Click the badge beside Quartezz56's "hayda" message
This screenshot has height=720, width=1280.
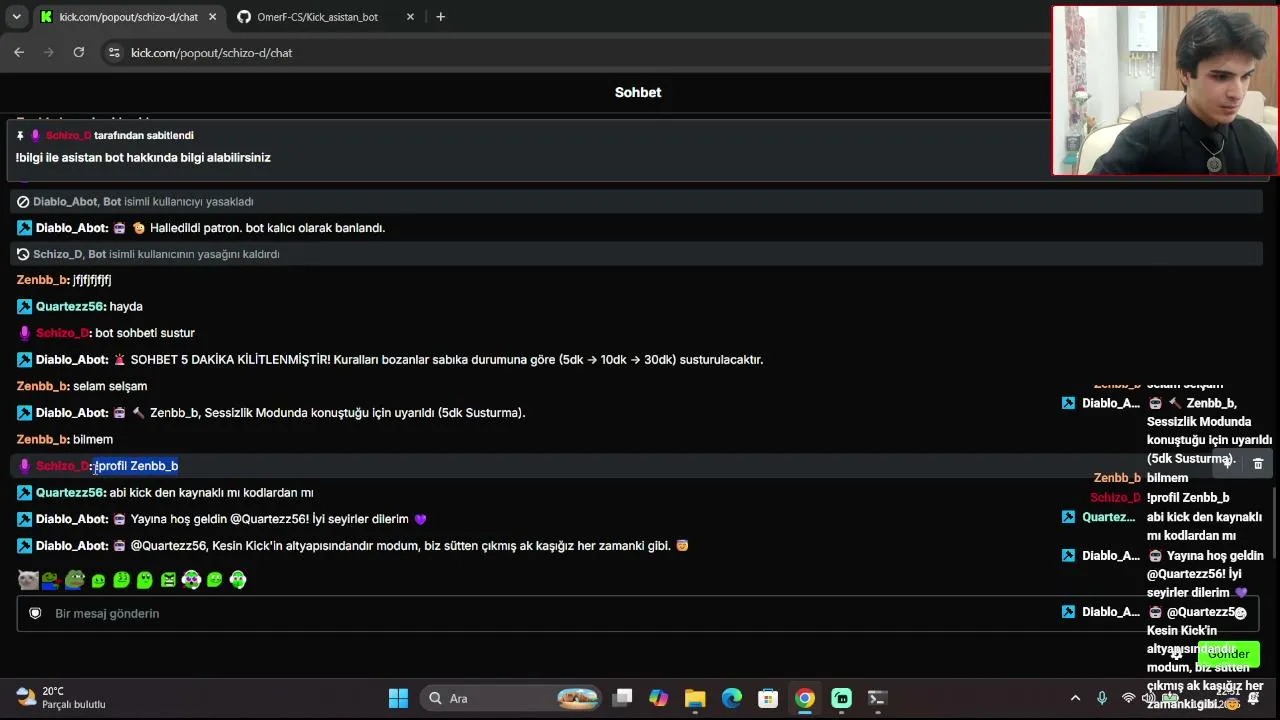pyautogui.click(x=24, y=306)
